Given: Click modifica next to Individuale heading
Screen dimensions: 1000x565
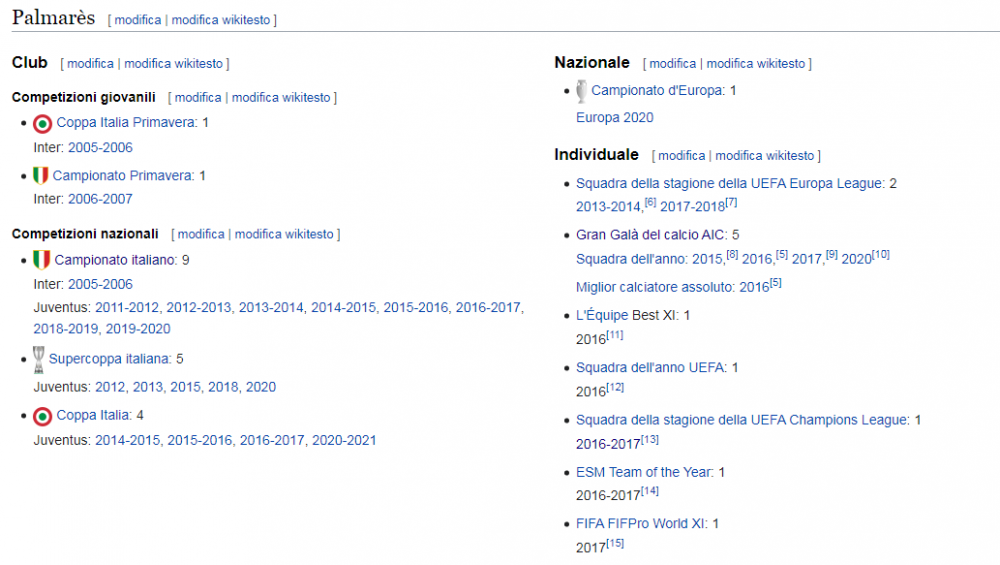Looking at the screenshot, I should click(x=682, y=156).
